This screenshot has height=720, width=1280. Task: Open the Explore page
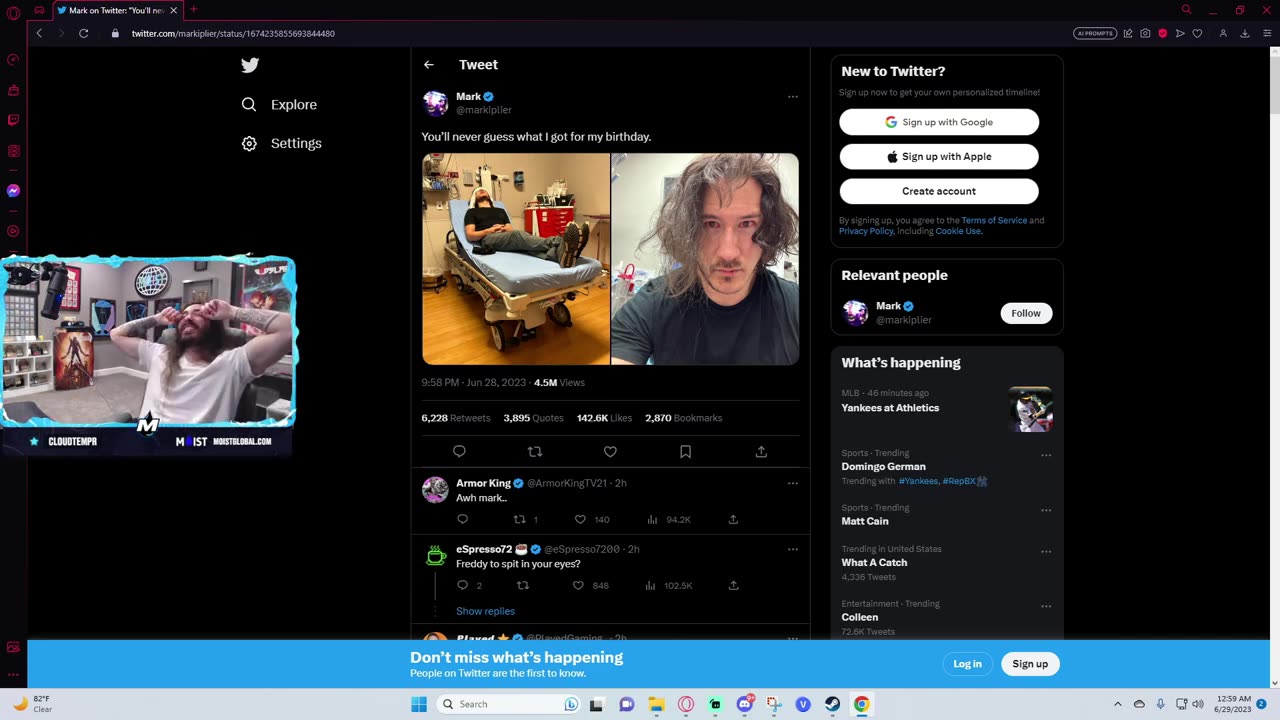coord(279,104)
